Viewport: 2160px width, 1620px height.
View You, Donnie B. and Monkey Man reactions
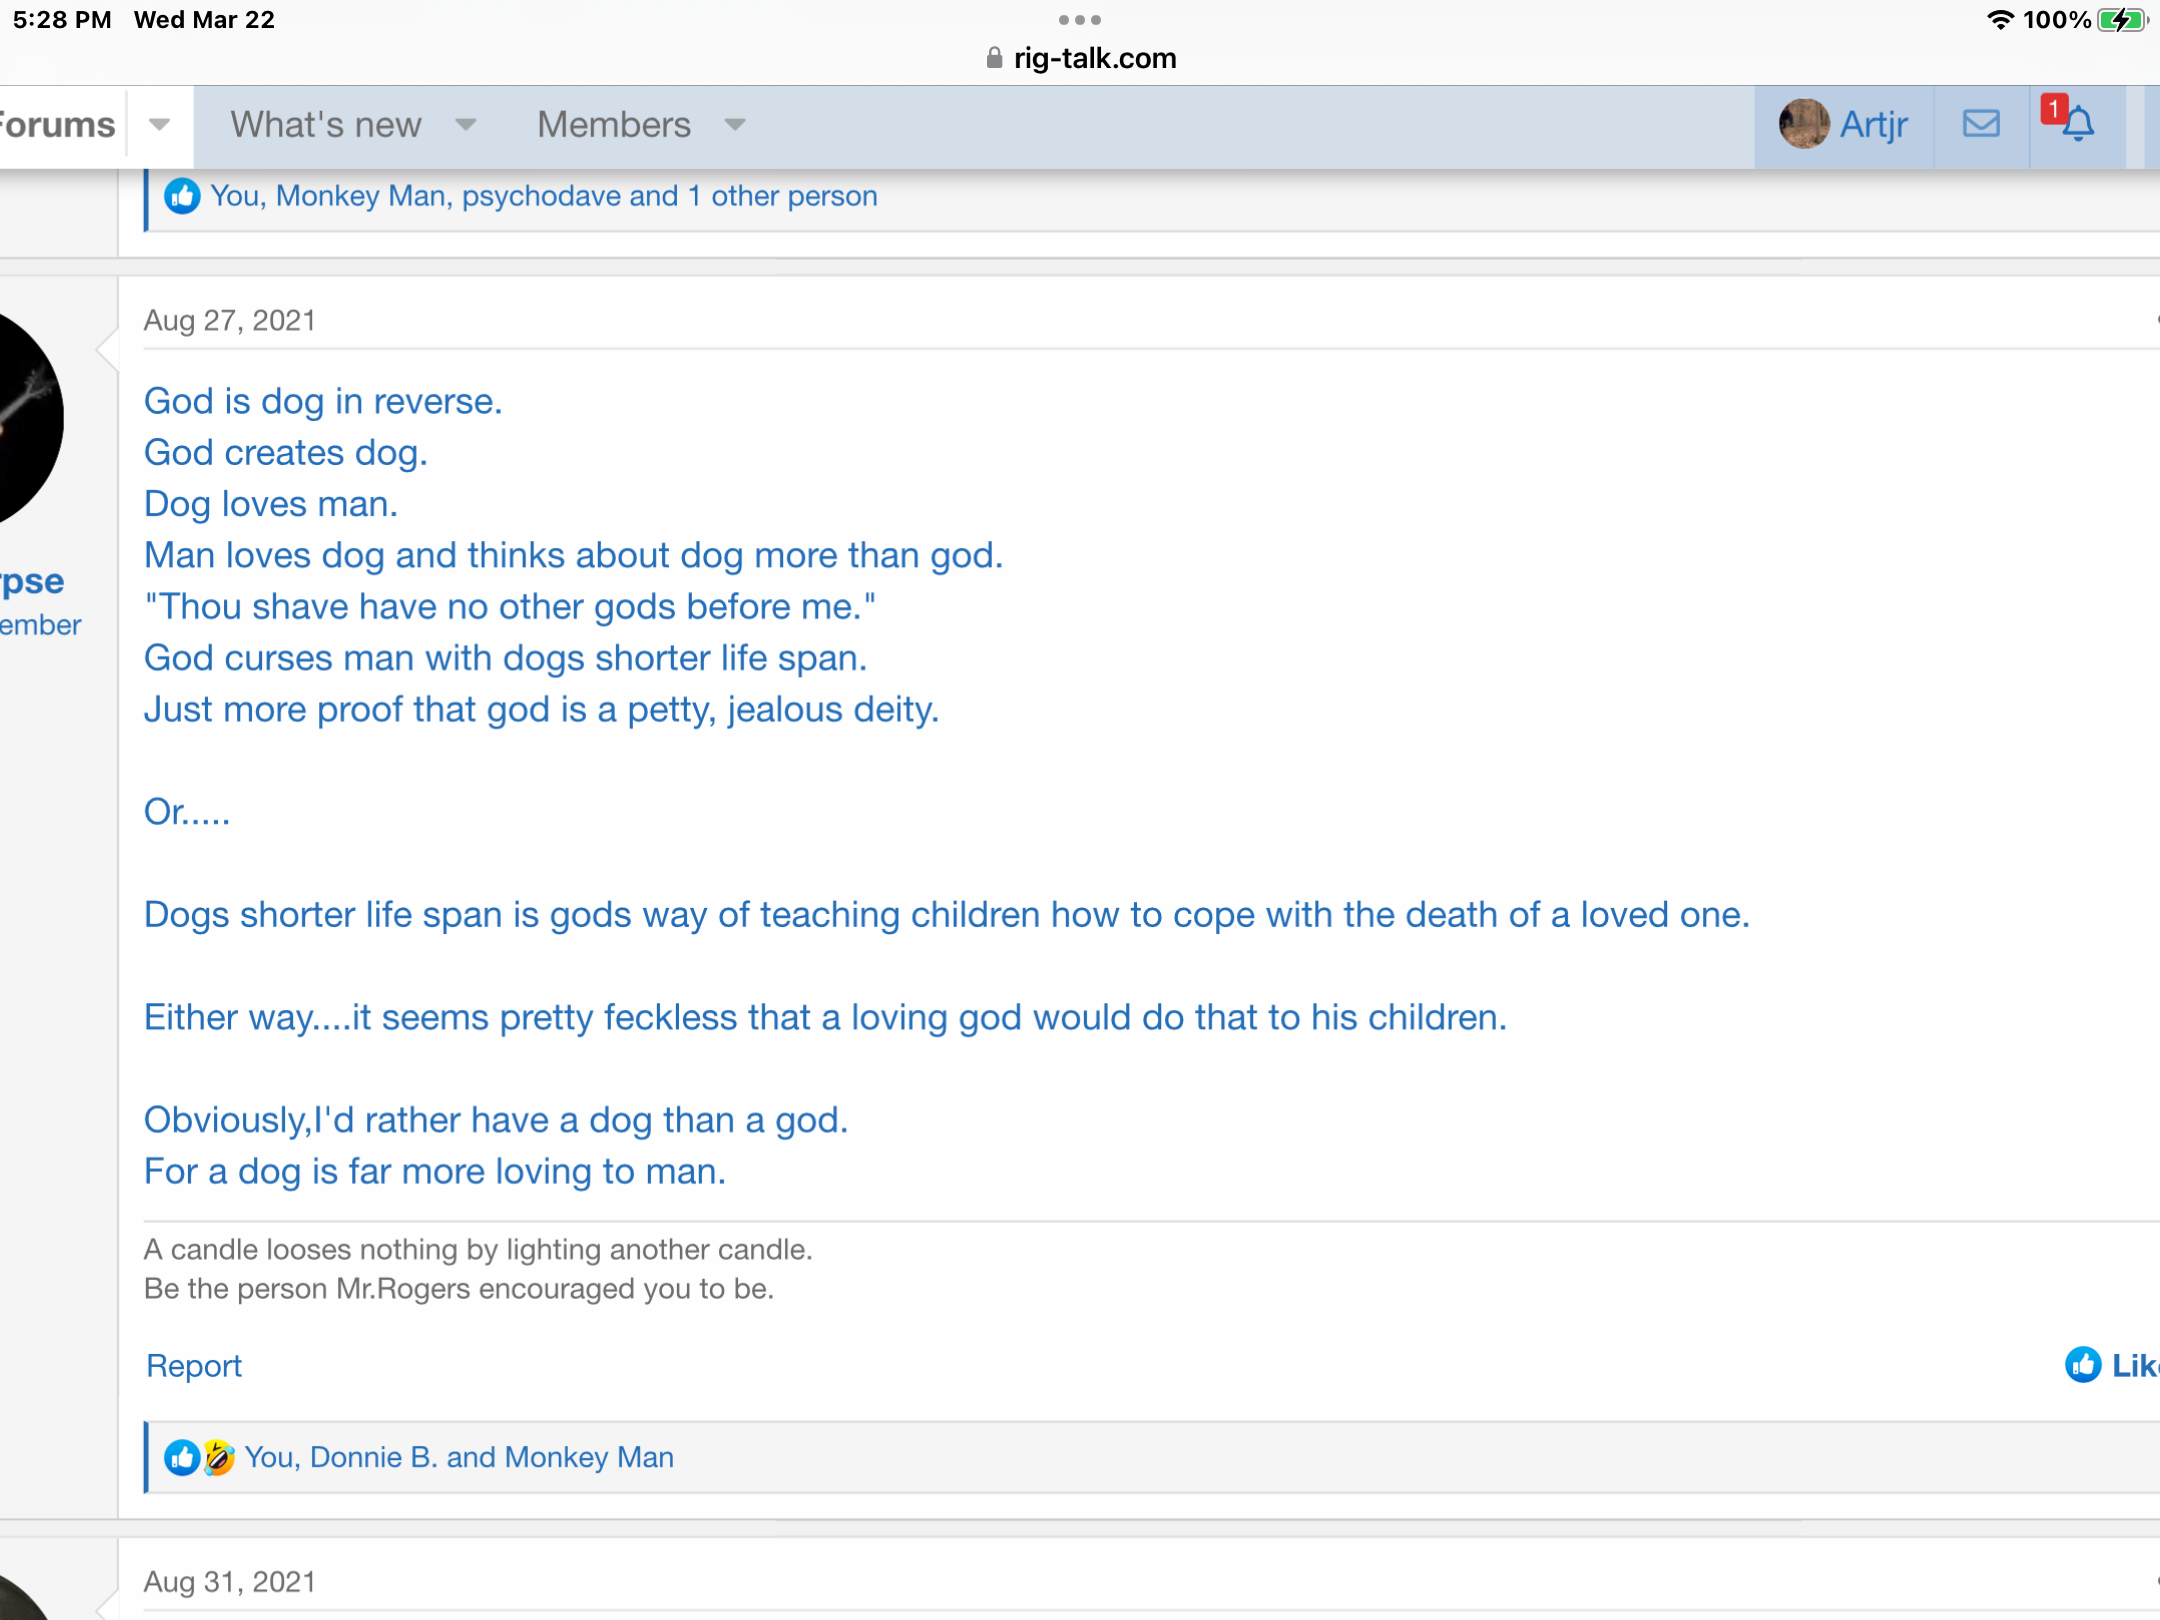tap(459, 1457)
